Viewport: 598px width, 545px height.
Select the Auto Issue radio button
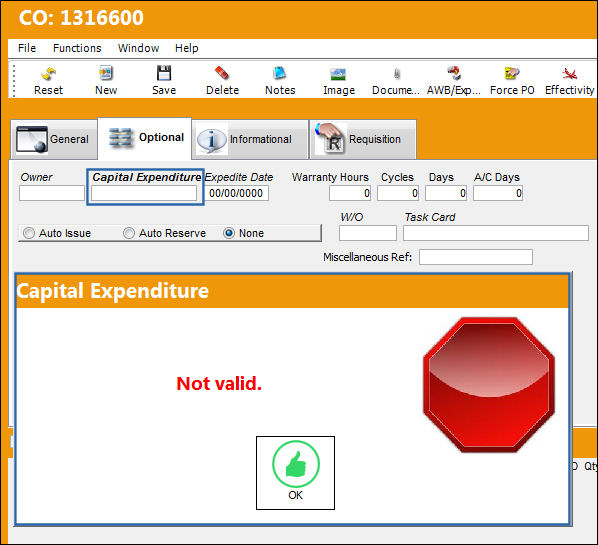click(29, 233)
